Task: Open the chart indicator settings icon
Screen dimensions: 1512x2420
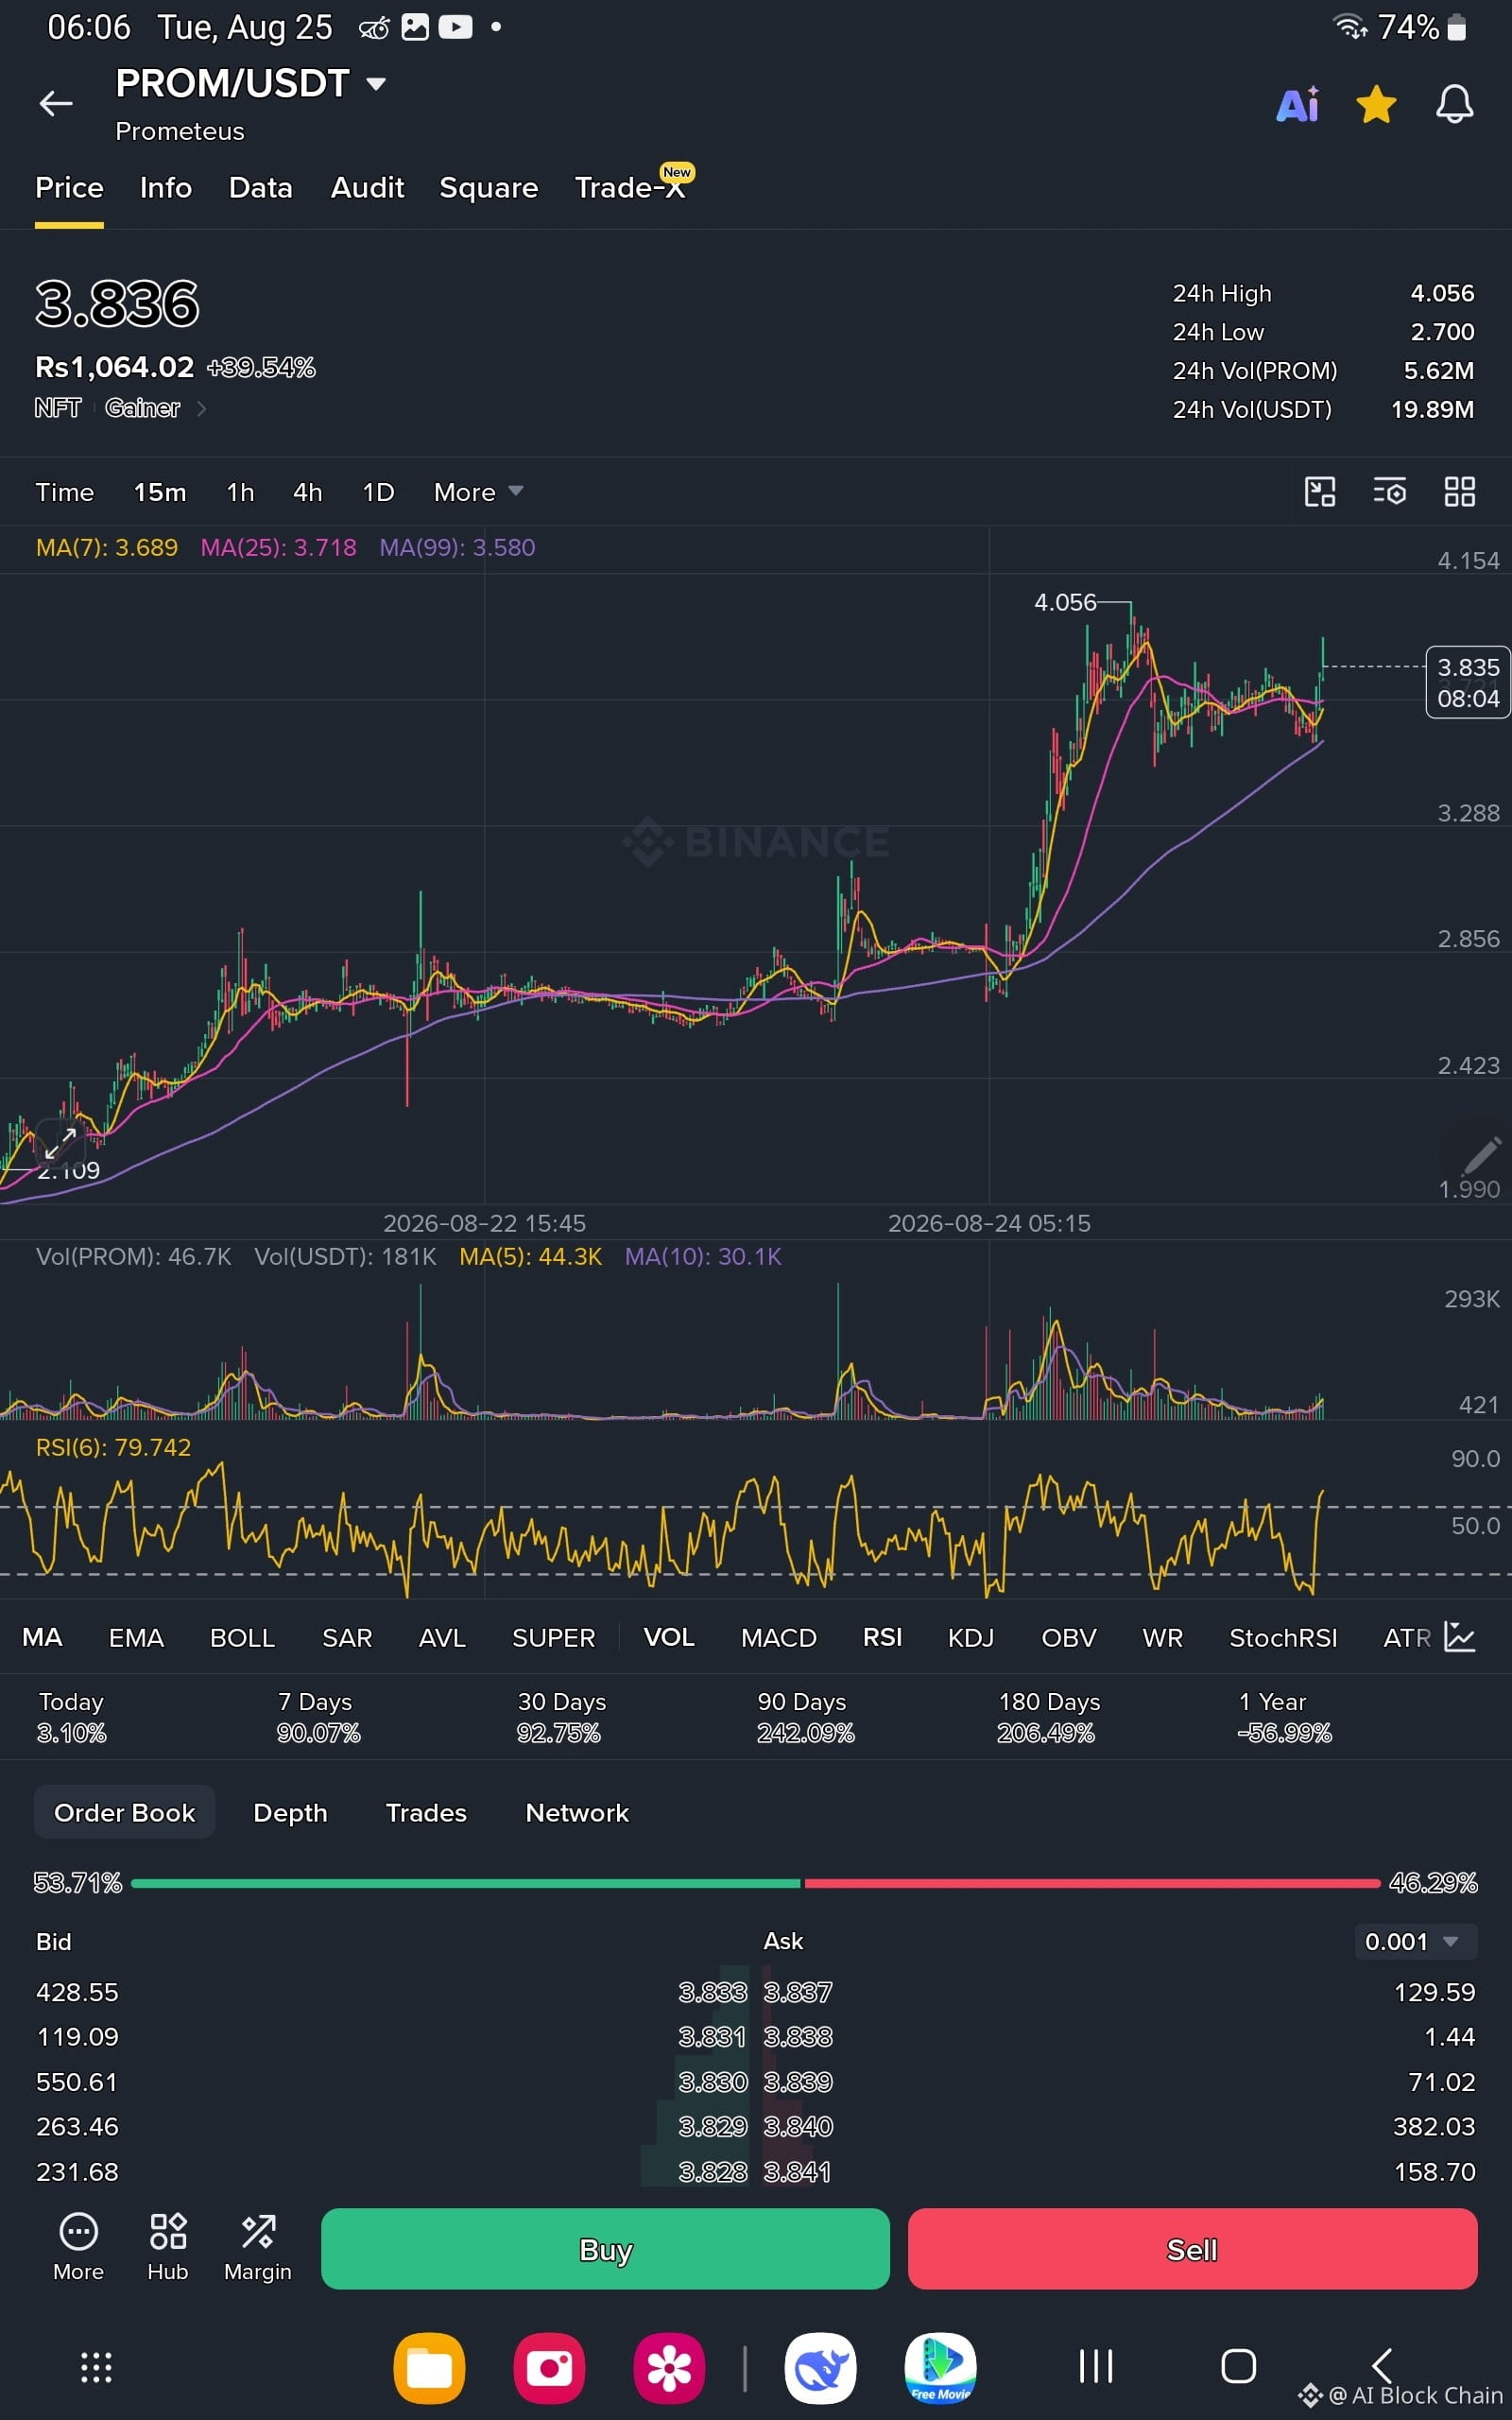Action: tap(1389, 491)
